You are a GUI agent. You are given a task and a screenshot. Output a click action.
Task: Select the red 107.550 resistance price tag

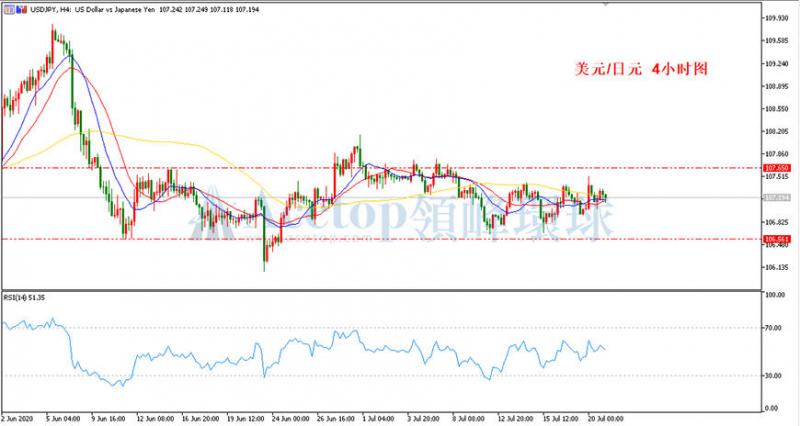[x=777, y=168]
